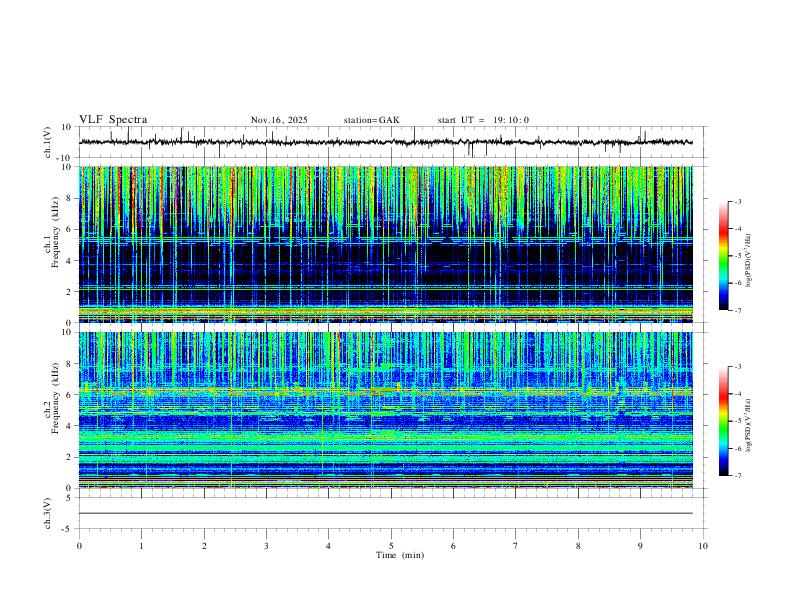The image size is (792, 612).
Task: Click ch.2 color bar 'log(PSD)(V²/Hz)' label
Action: 749,425
